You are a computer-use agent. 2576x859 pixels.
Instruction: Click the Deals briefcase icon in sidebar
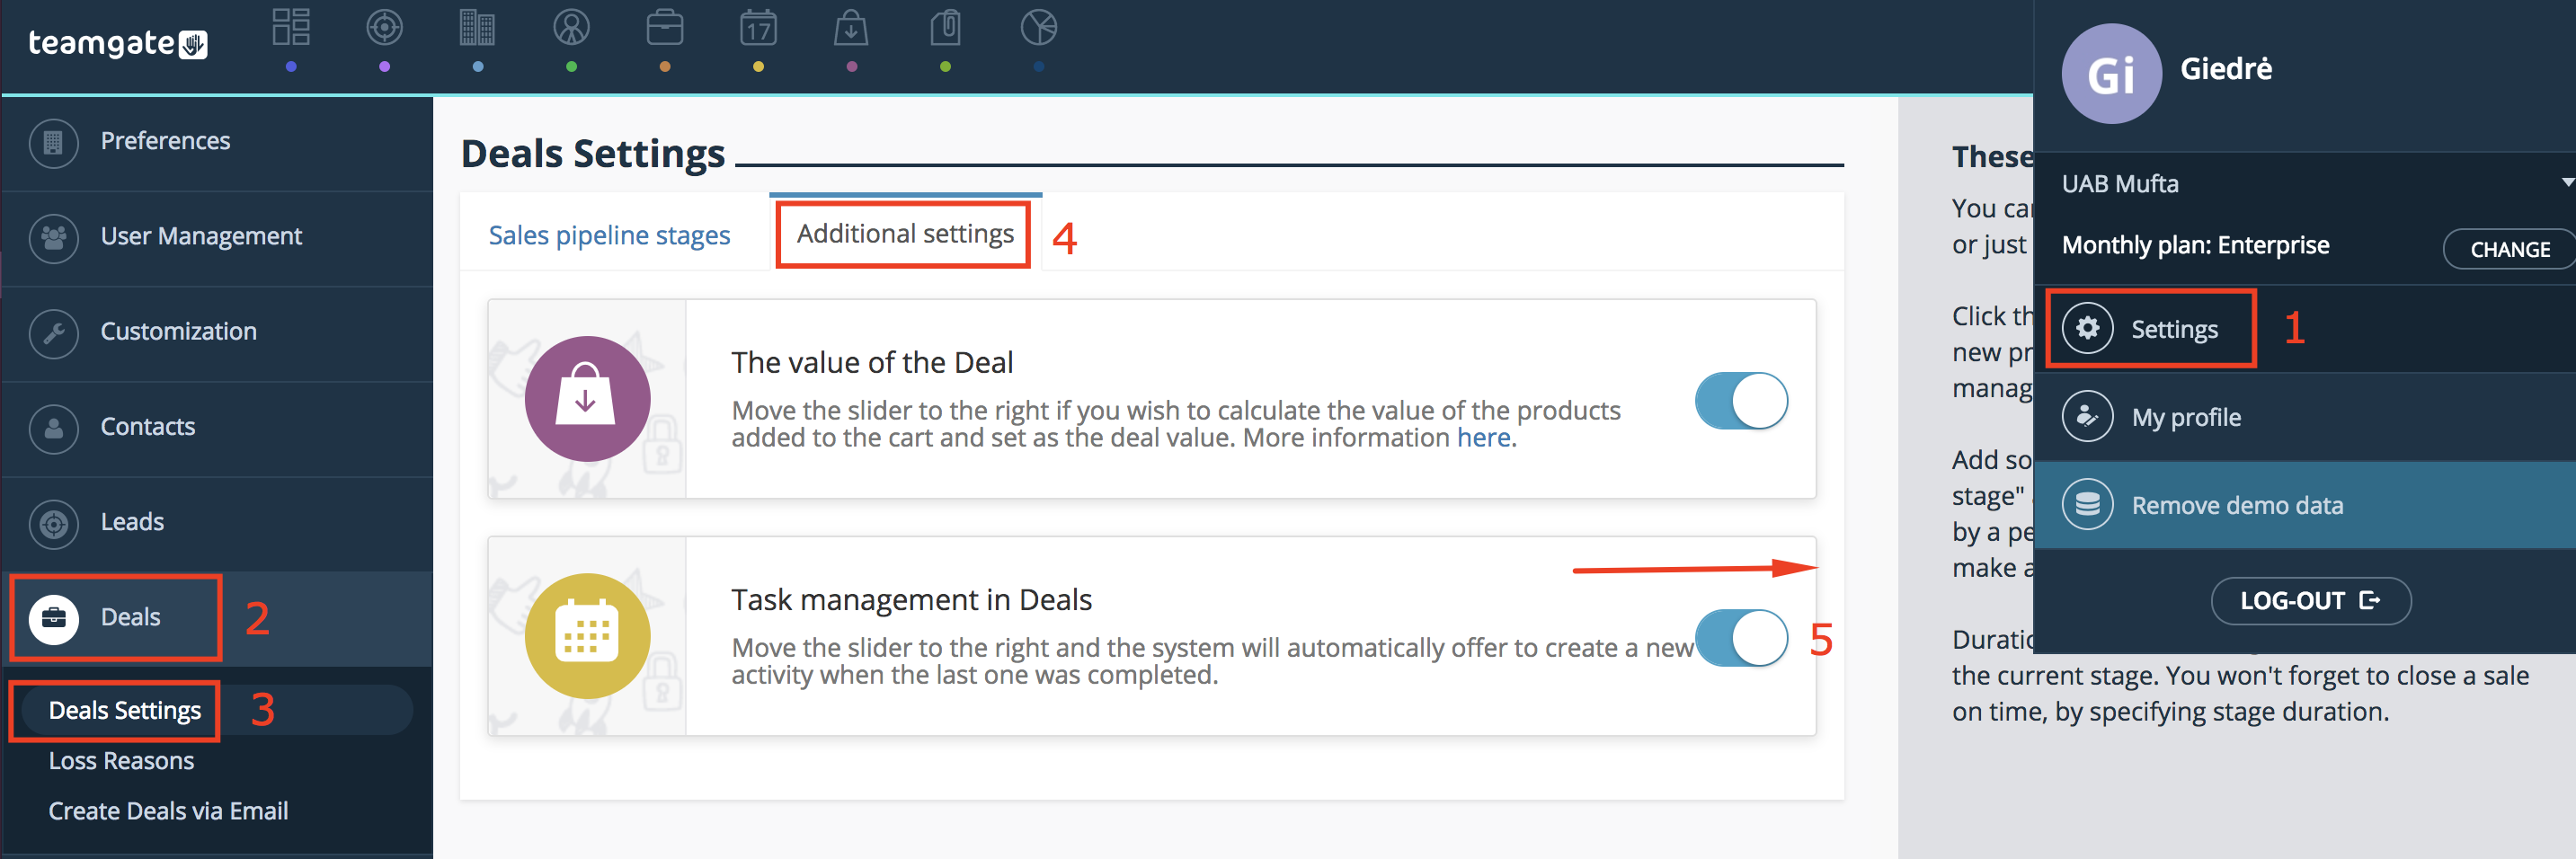click(x=54, y=618)
